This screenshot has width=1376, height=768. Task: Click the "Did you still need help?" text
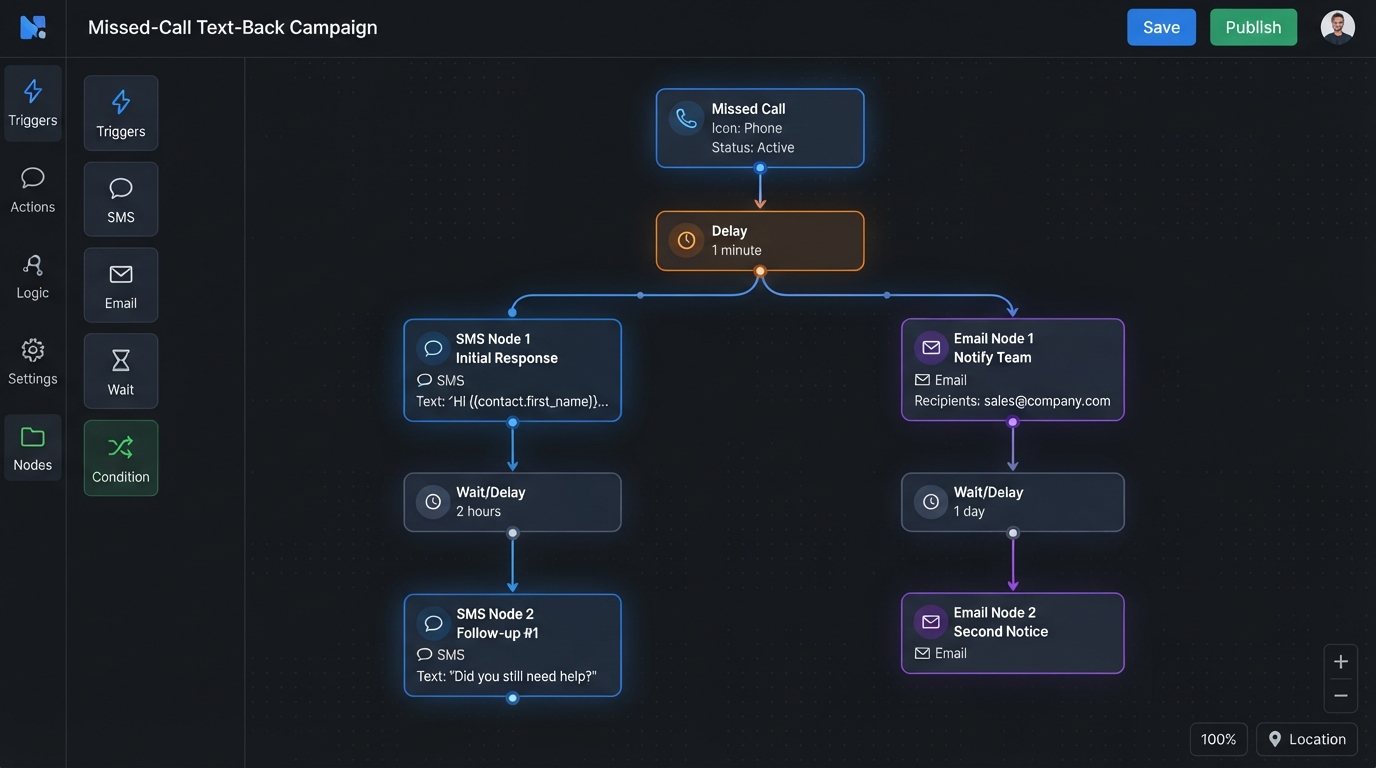point(523,676)
